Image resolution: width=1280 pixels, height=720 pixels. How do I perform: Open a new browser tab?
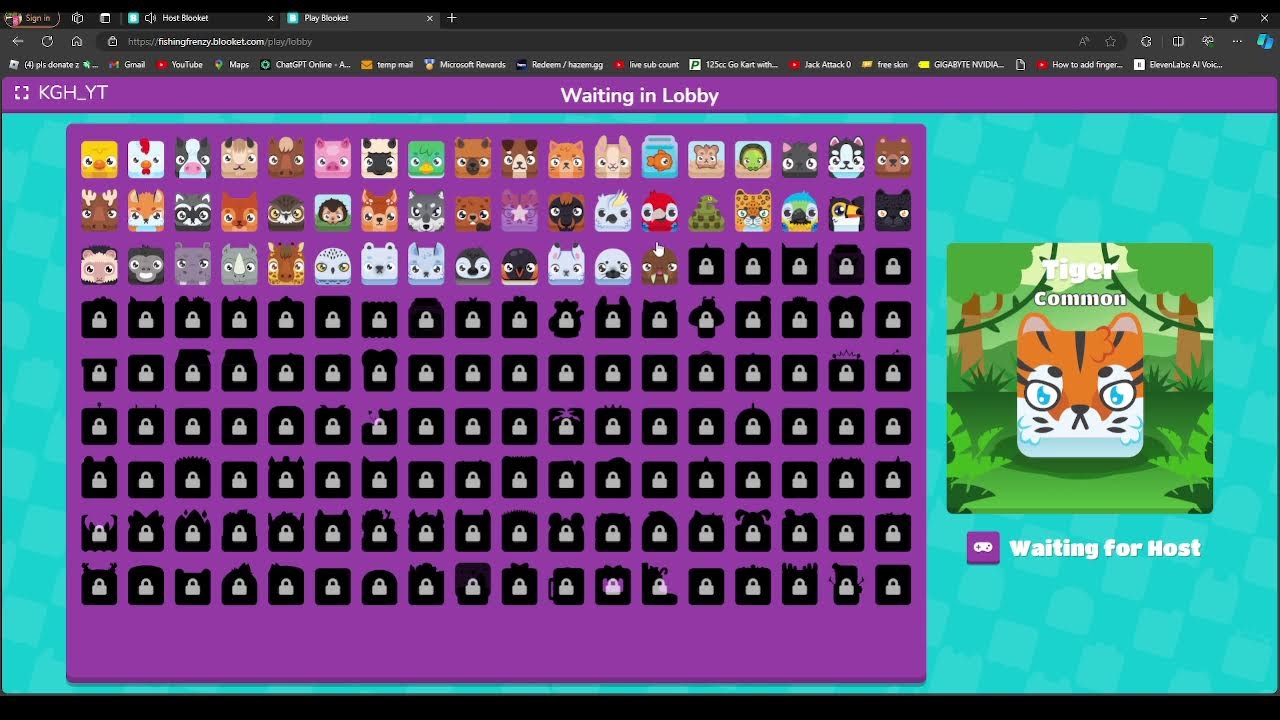452,18
